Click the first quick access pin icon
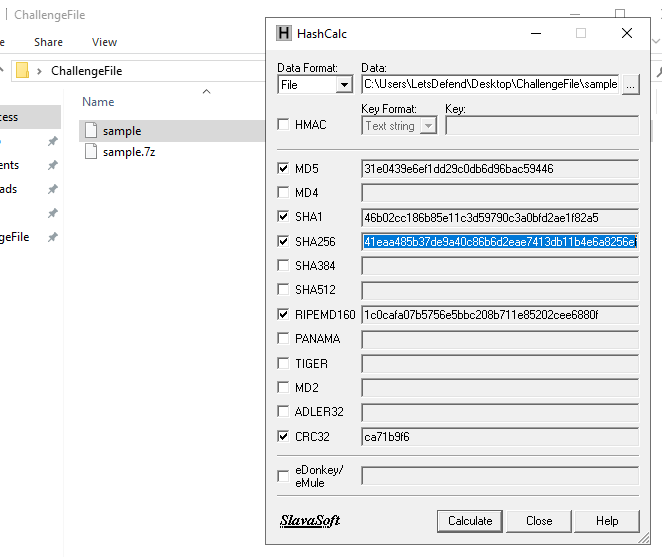Viewport: 662px width, 557px height. click(x=53, y=142)
